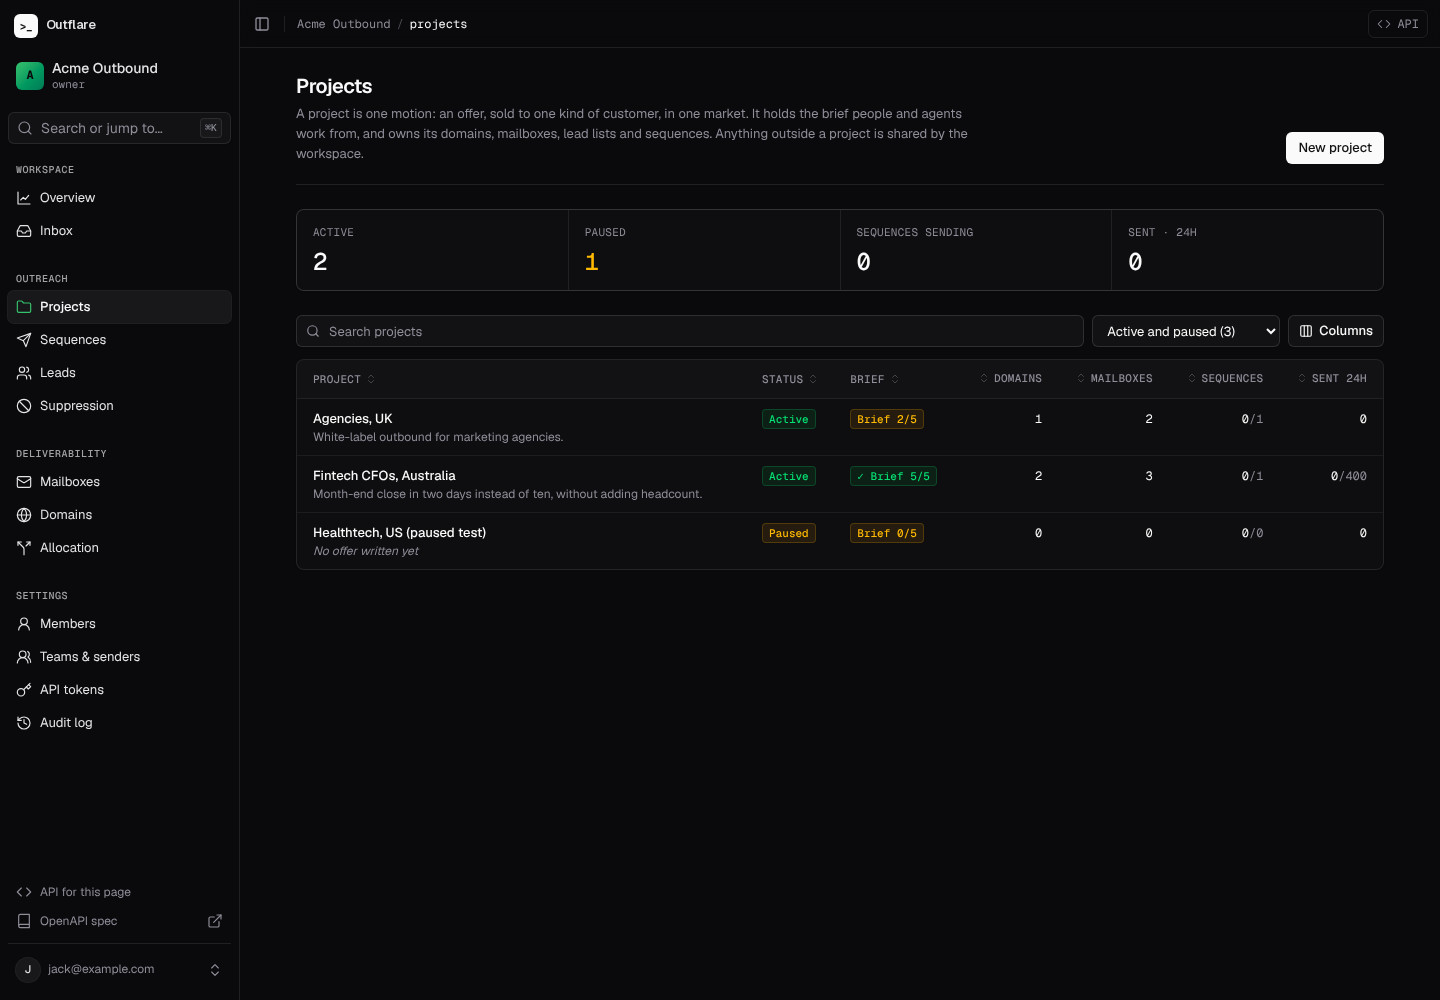Viewport: 1440px width, 1000px height.
Task: Open the Active and paused filter dropdown
Action: [1186, 331]
